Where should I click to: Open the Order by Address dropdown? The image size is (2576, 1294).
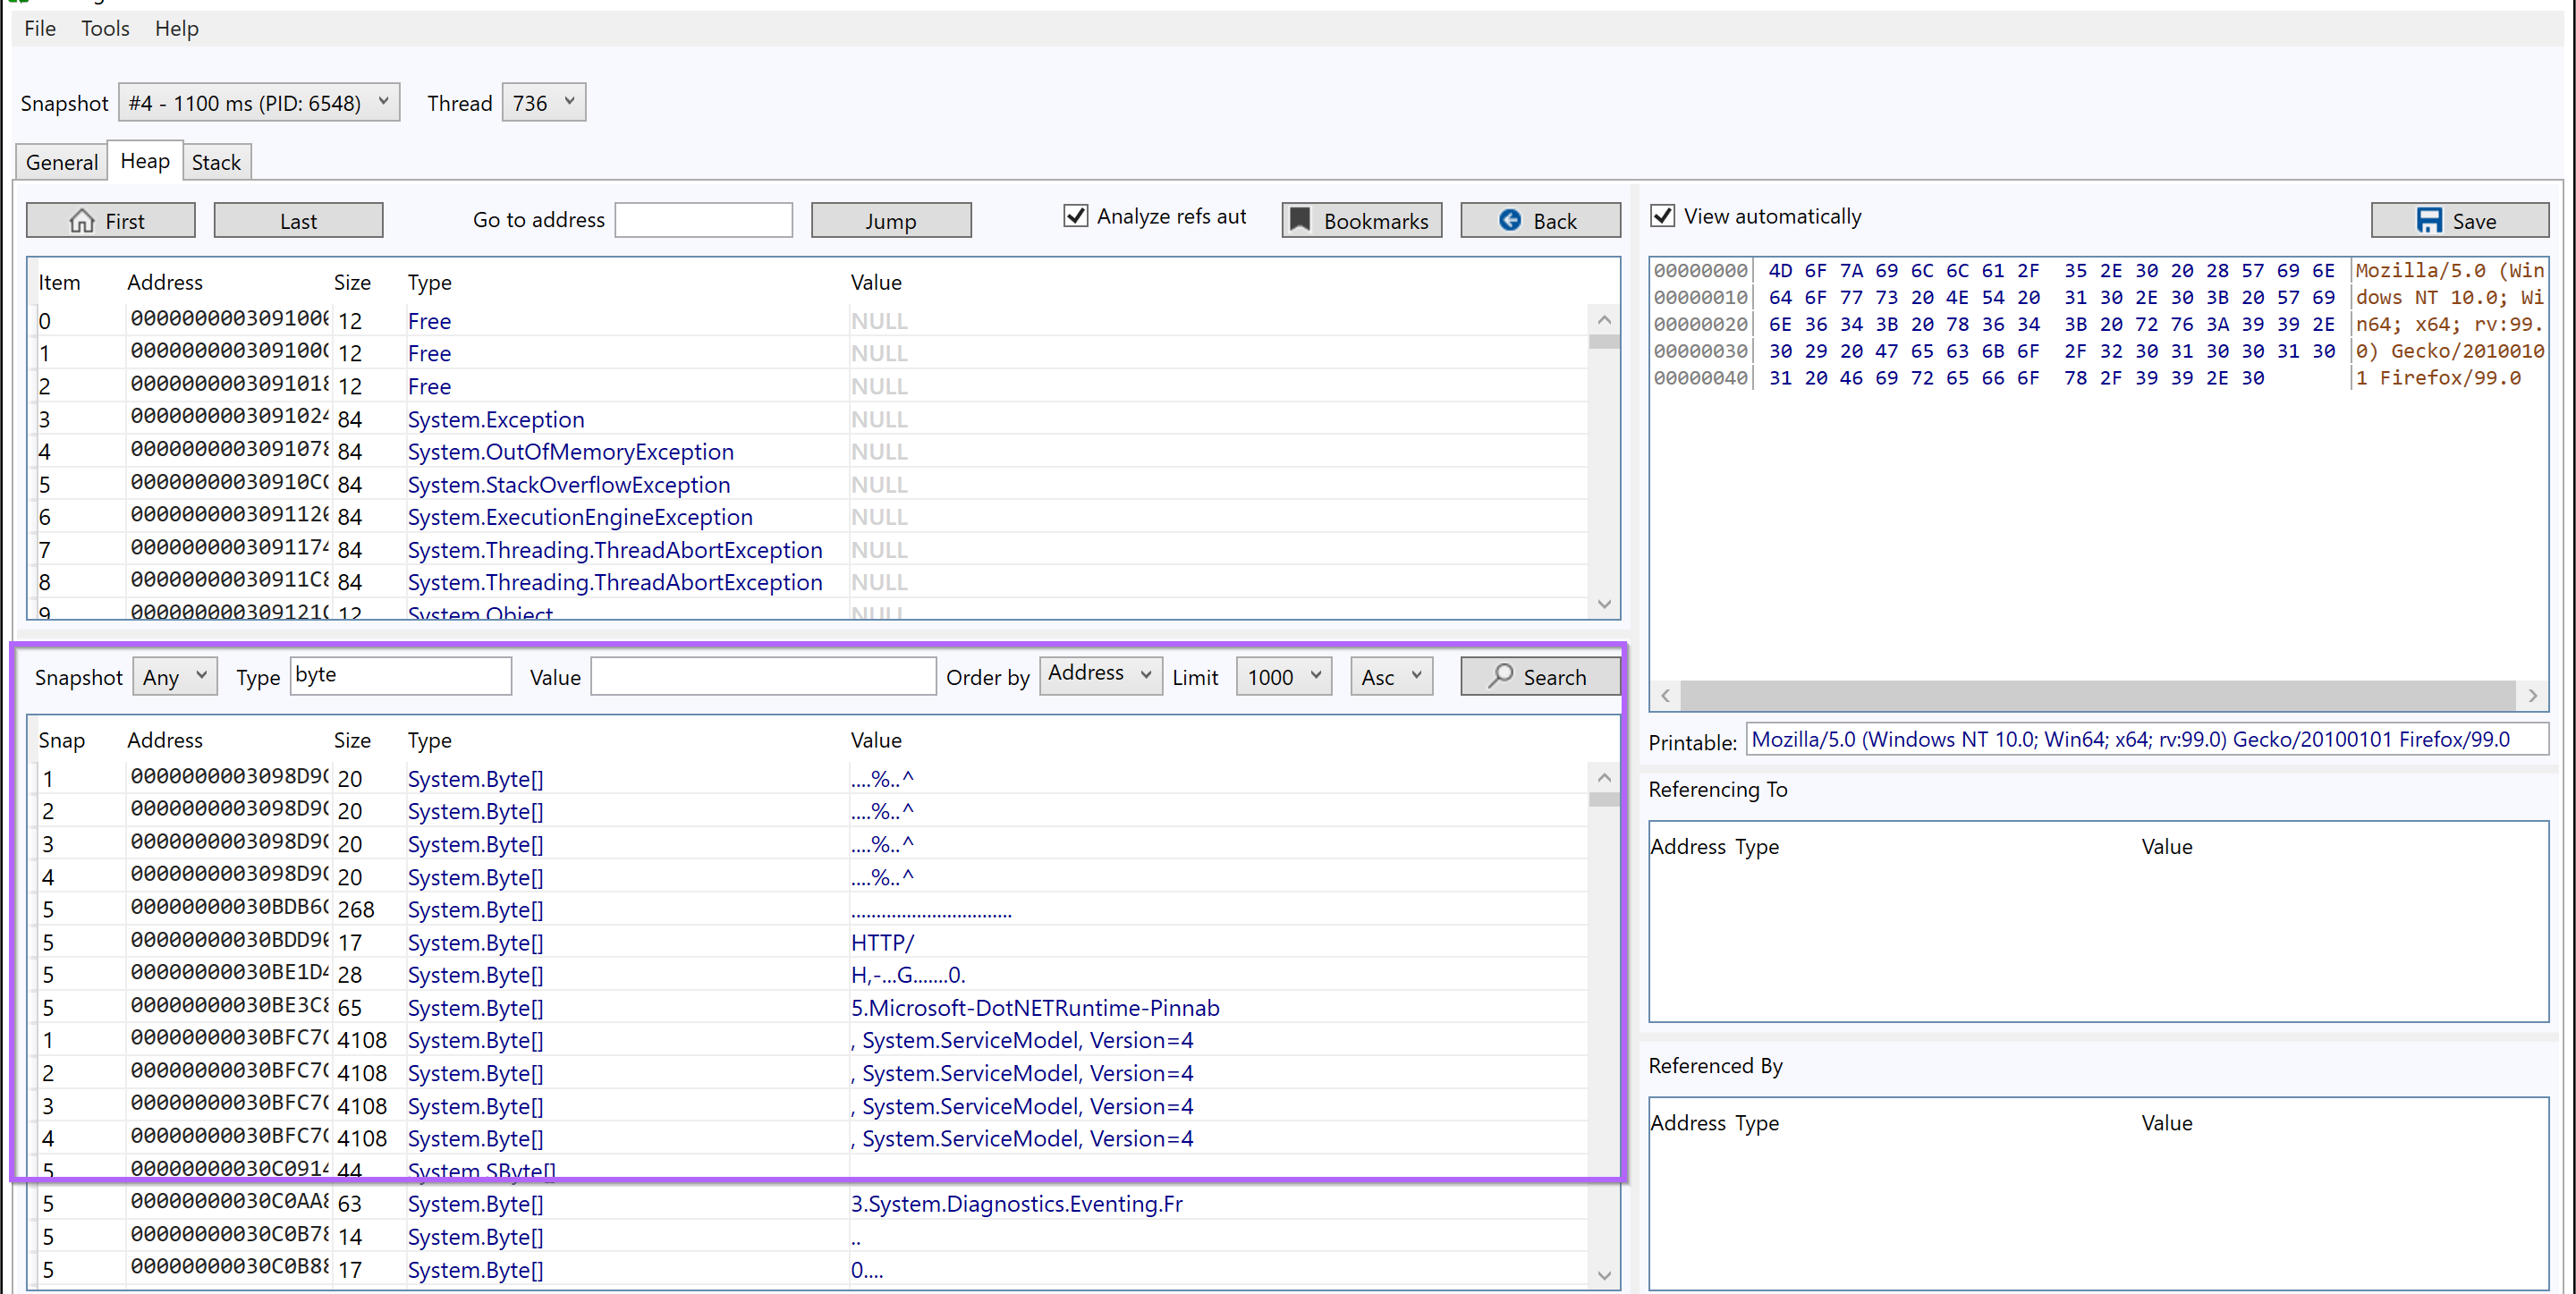[1099, 675]
